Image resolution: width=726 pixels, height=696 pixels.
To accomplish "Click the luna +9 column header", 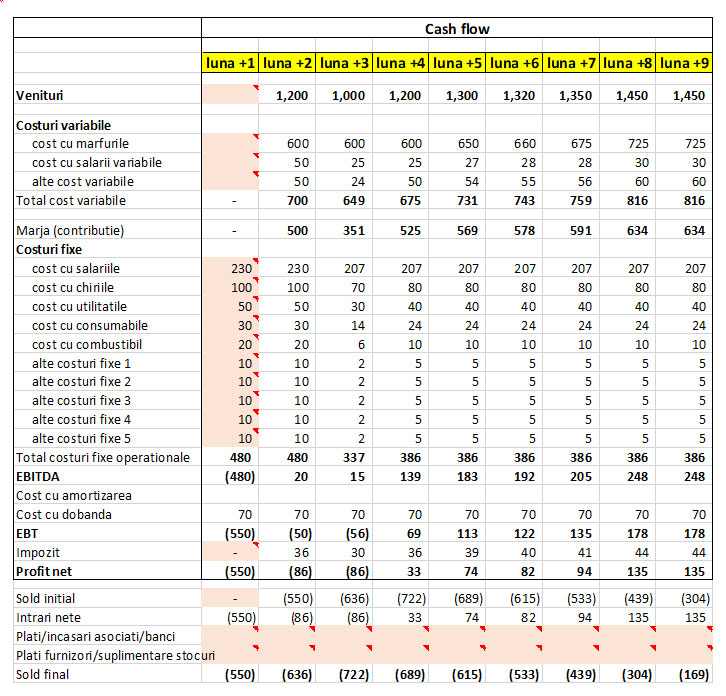I will (685, 63).
